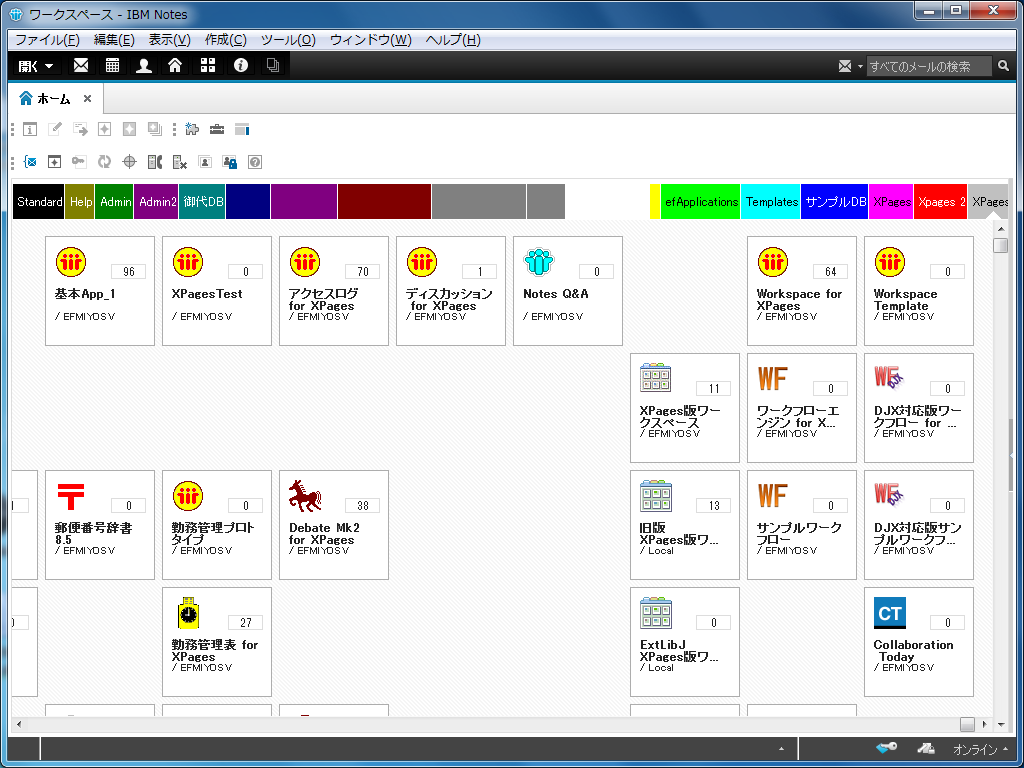
Task: Click the magnifier search button
Action: pos(1003,66)
